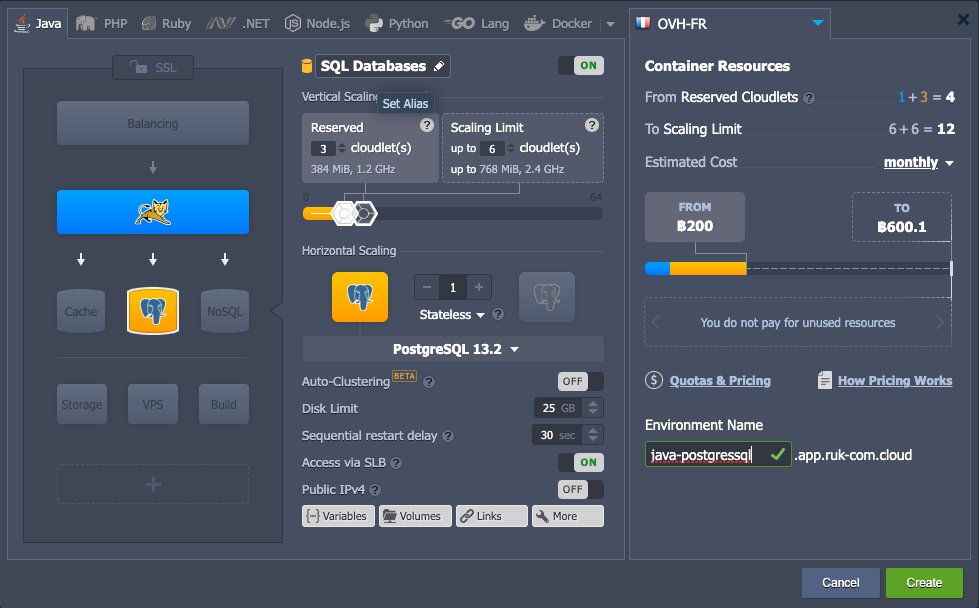Screen dimensions: 979x608
Task: Click the plus extra layer placeholder
Action: pos(153,484)
